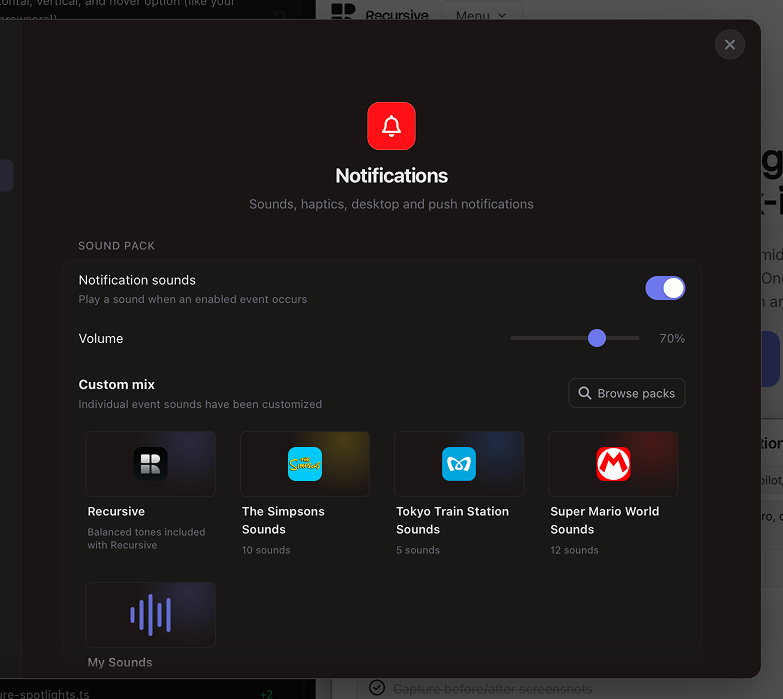783x699 pixels.
Task: Click the Recursive logo in the background window
Action: tap(343, 11)
